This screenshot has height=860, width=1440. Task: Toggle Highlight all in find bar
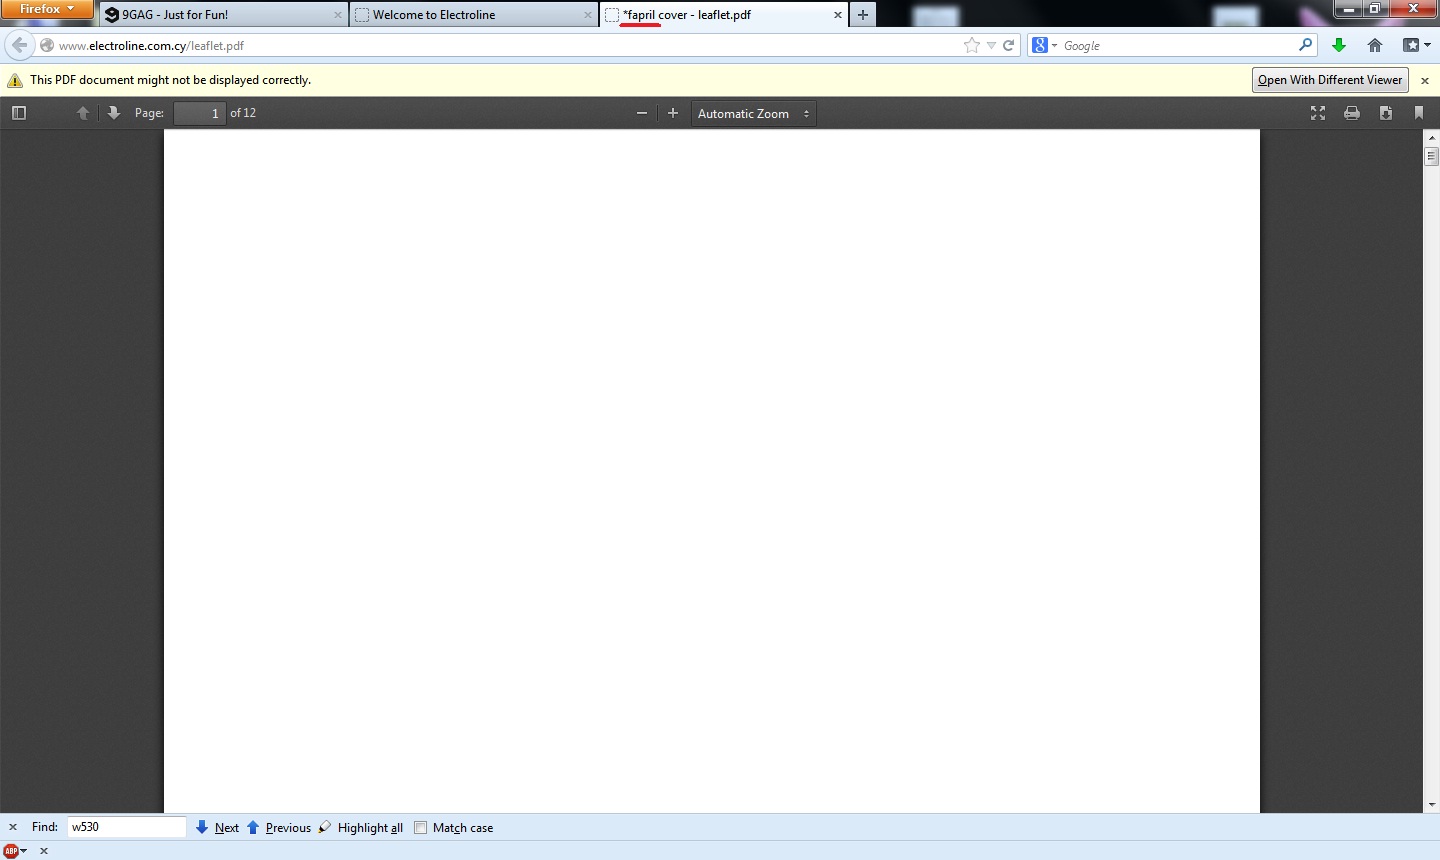tap(361, 827)
